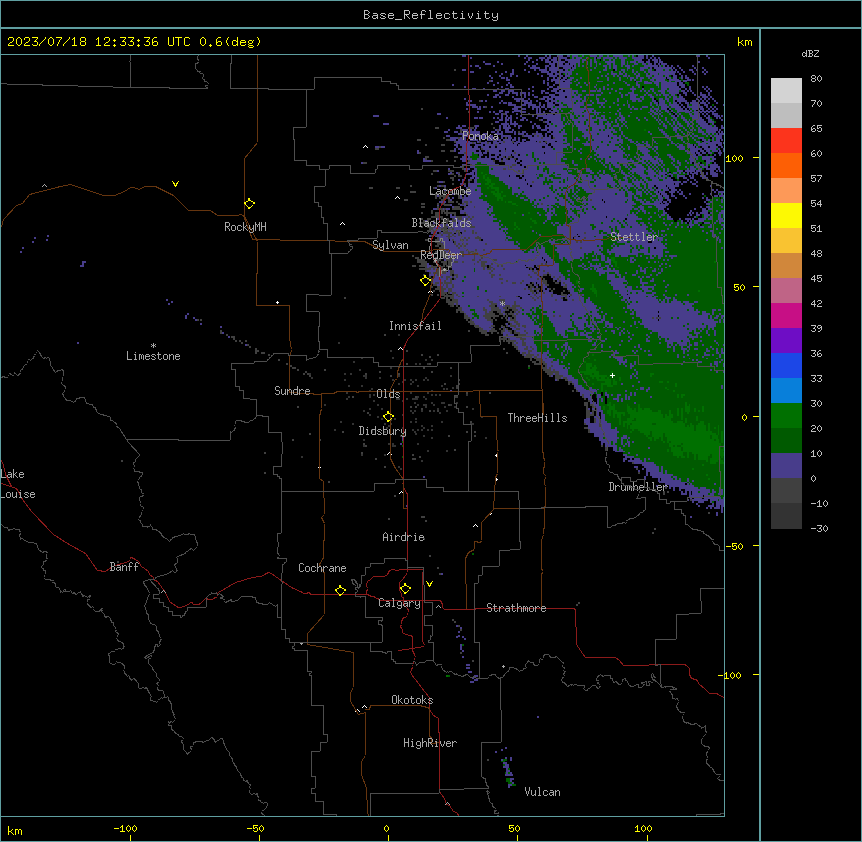Click the Okotoks city label
862x842 pixels.
point(412,700)
